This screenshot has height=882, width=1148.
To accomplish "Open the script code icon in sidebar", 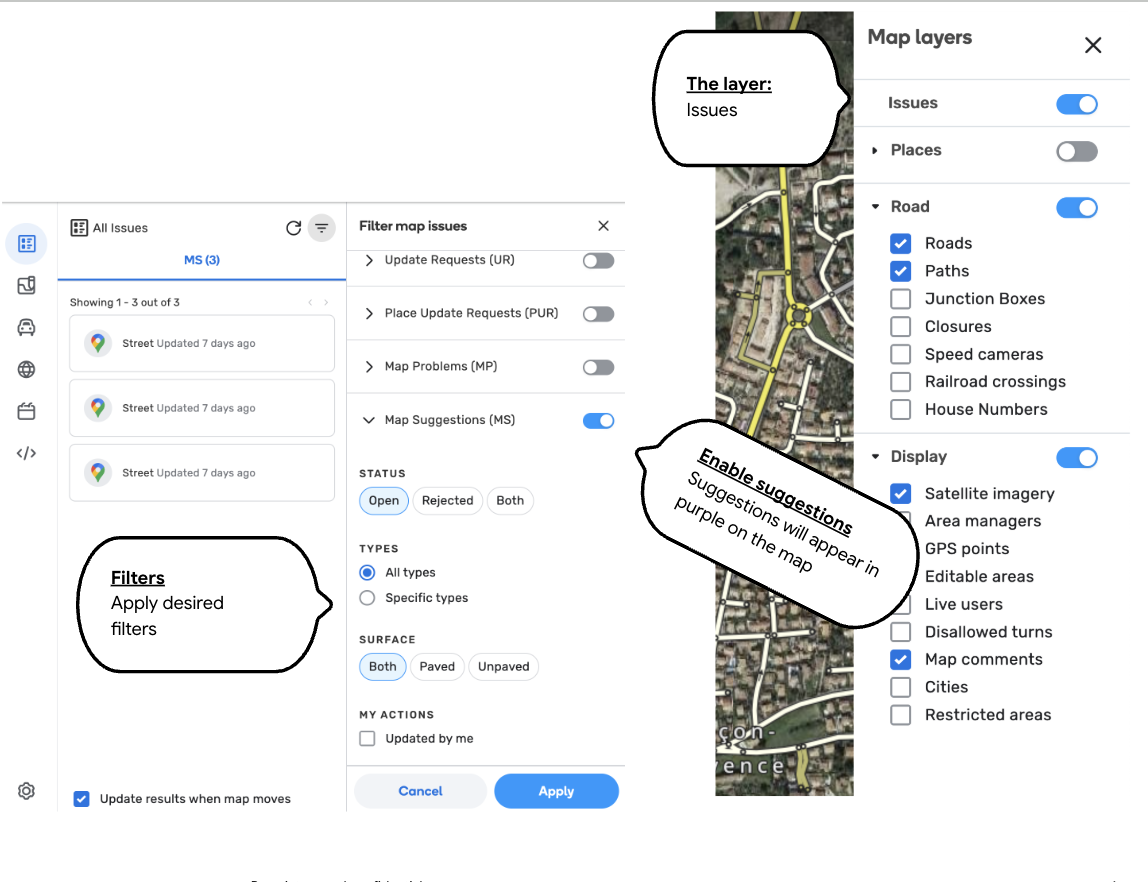I will (27, 453).
